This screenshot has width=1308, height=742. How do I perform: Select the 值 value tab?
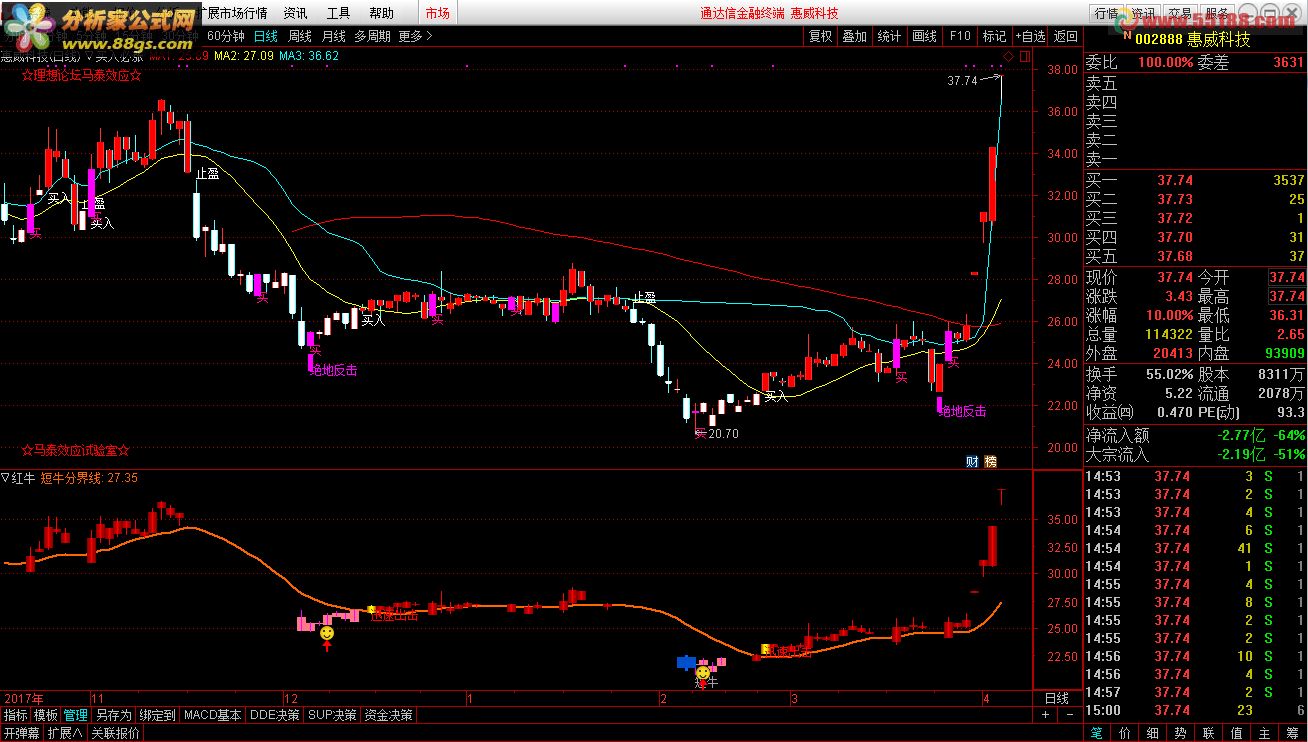(x=1238, y=733)
